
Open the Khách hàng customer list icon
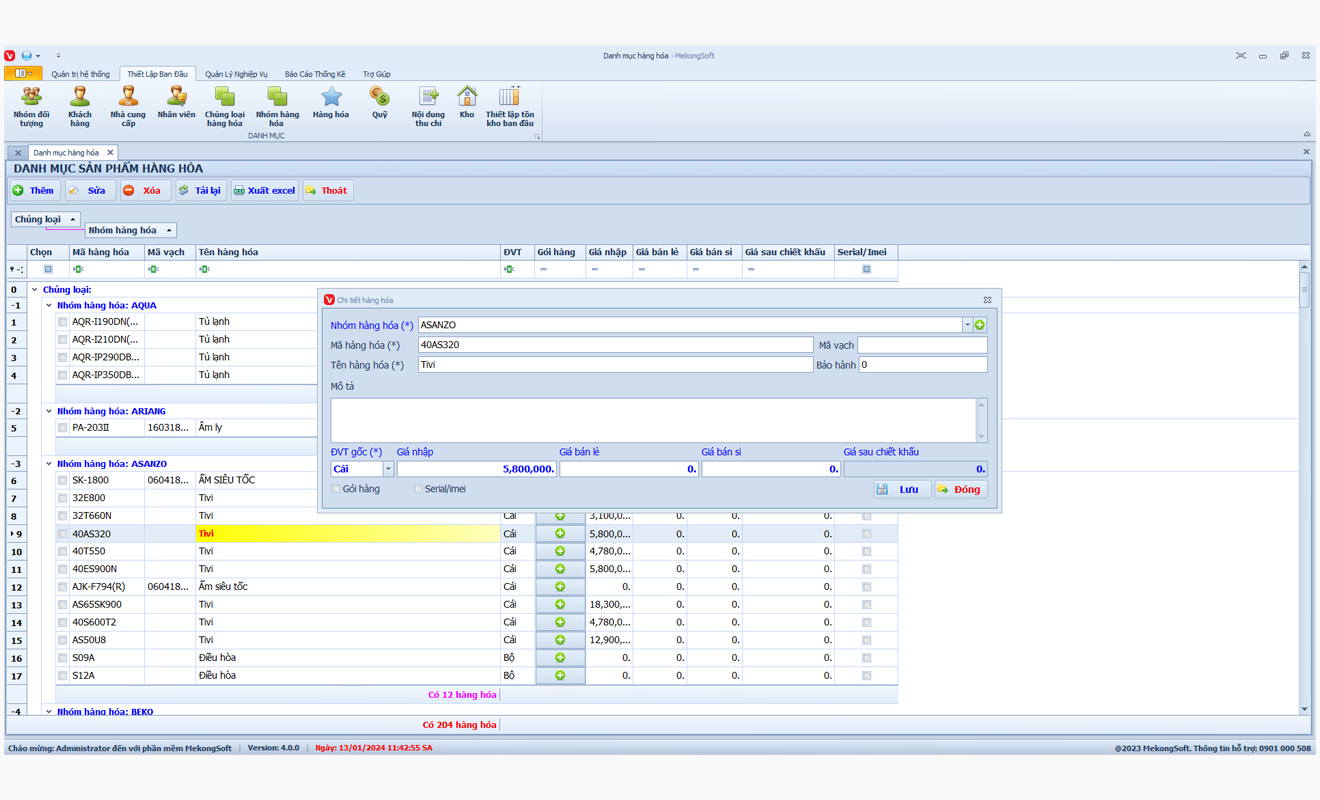click(79, 105)
